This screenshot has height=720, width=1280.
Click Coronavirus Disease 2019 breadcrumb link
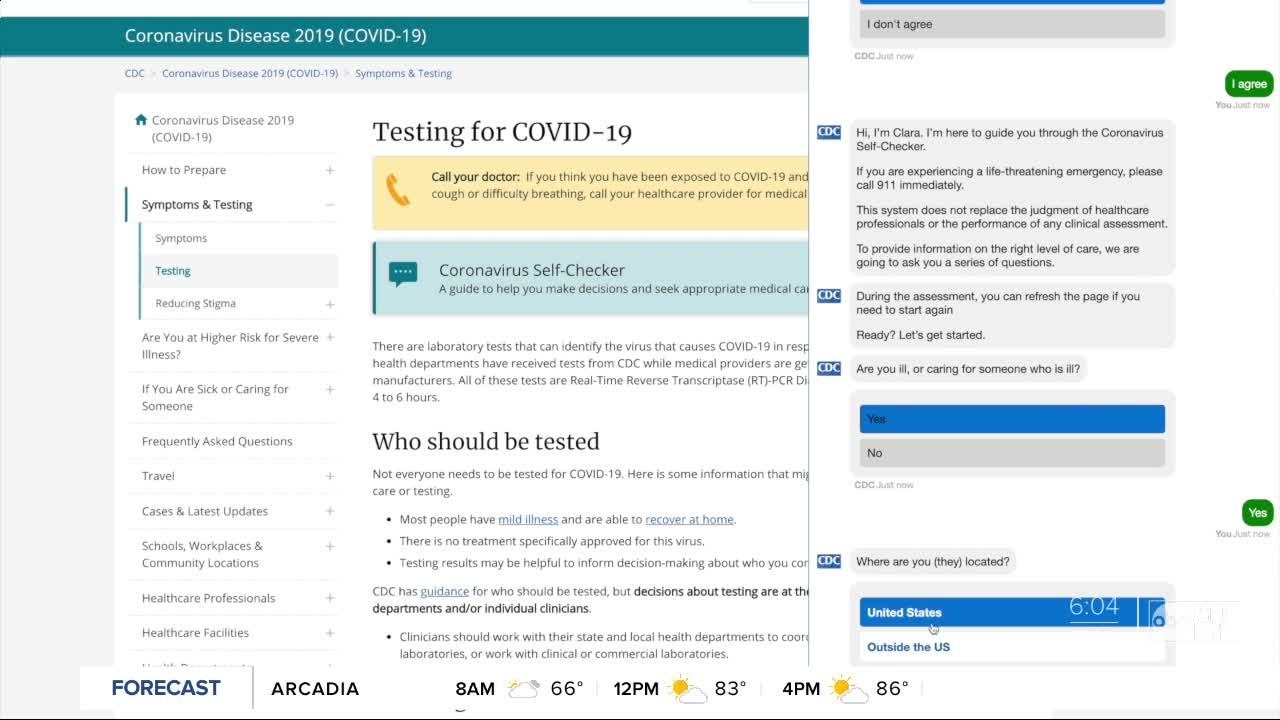click(x=250, y=73)
